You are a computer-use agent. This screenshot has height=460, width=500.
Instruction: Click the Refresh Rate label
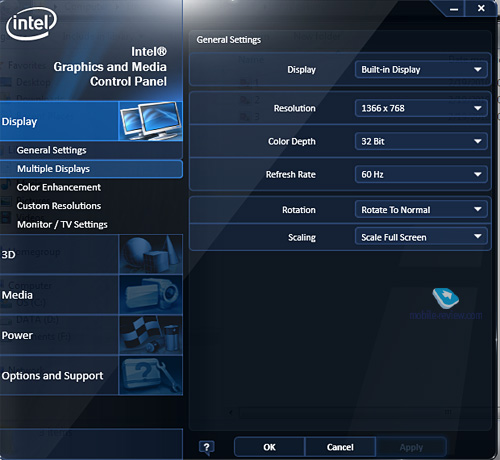click(291, 174)
